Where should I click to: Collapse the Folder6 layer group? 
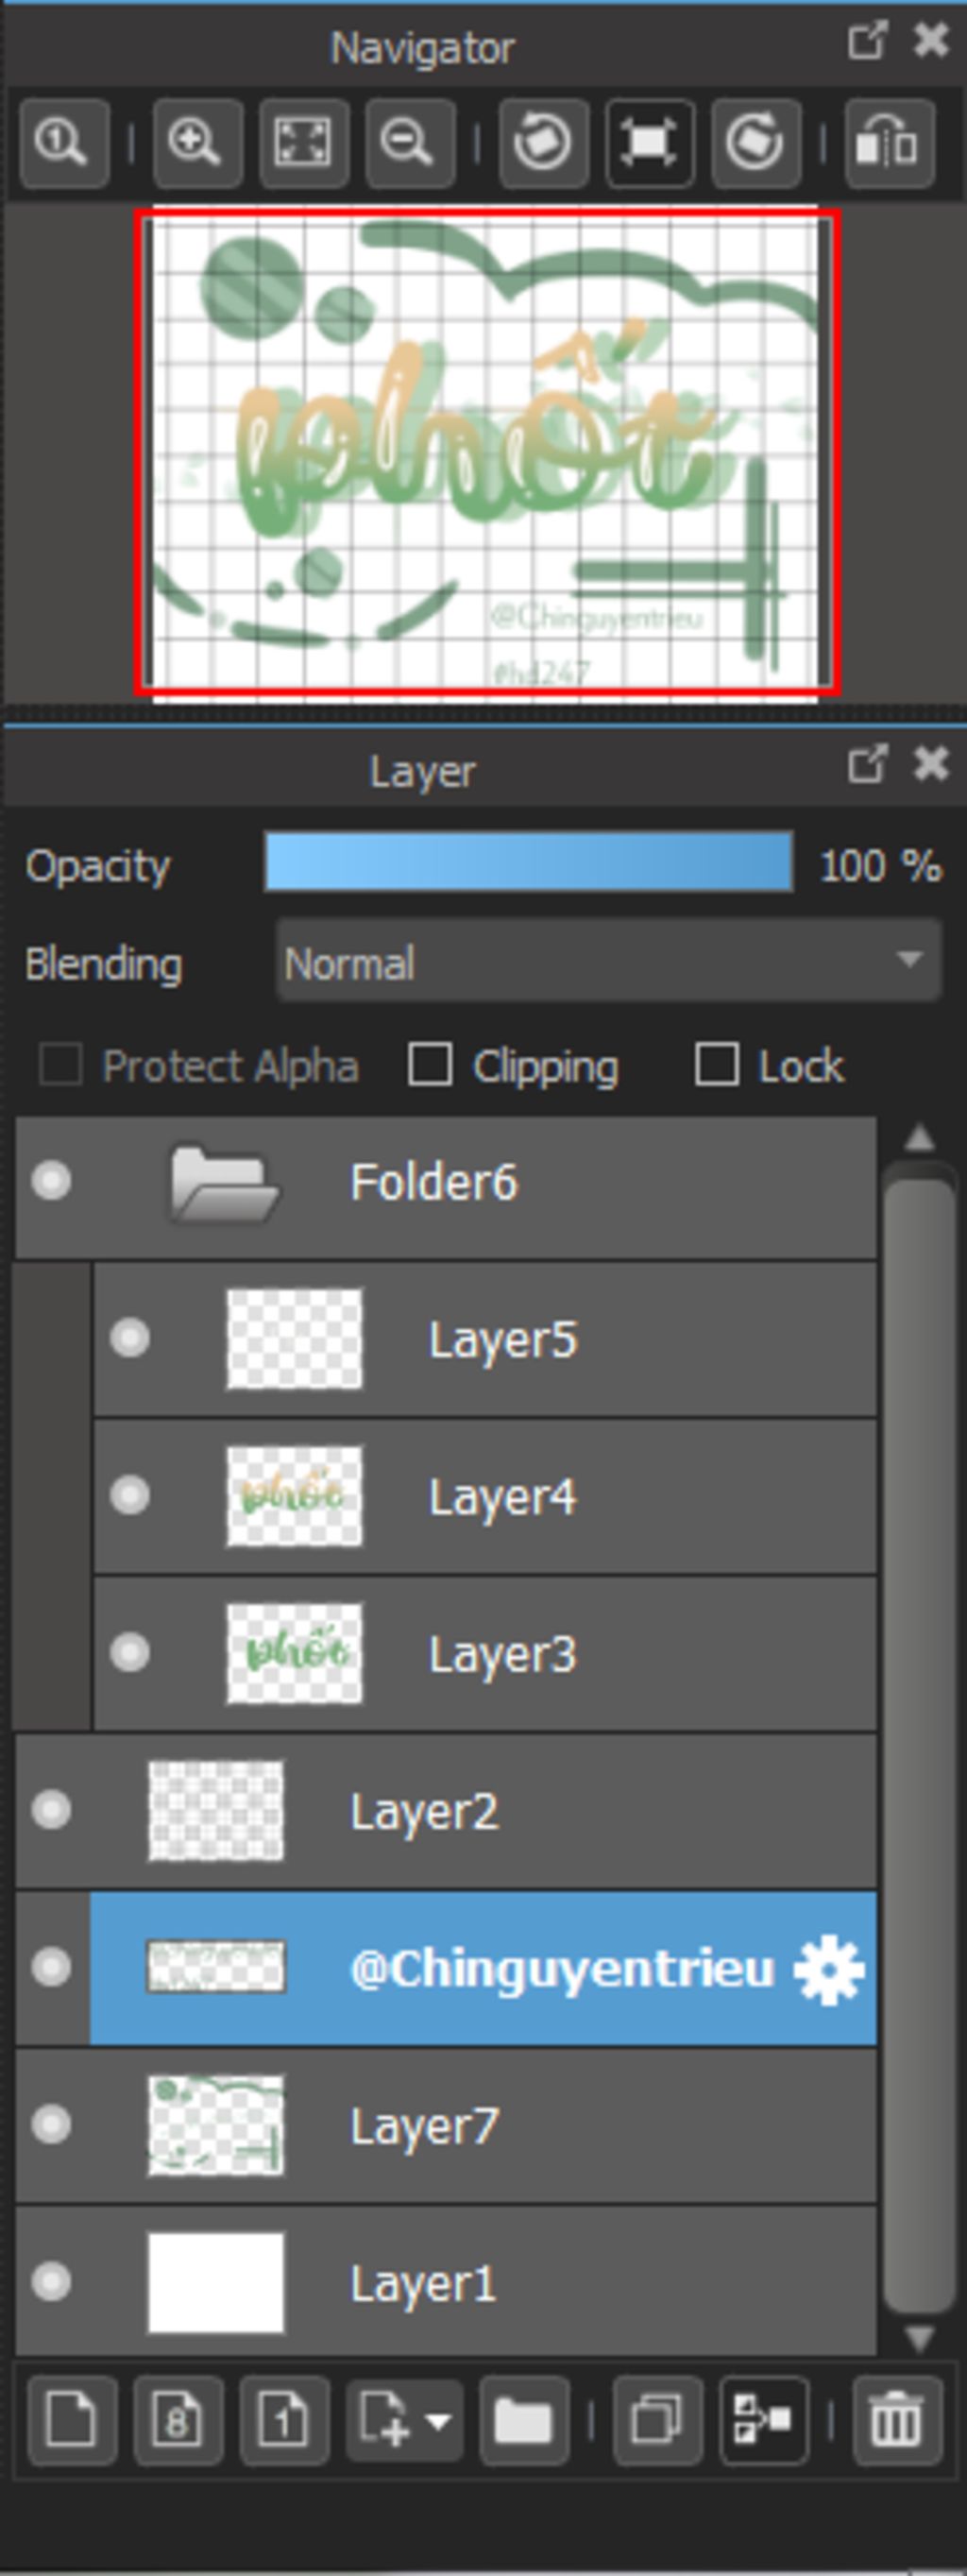[225, 1184]
